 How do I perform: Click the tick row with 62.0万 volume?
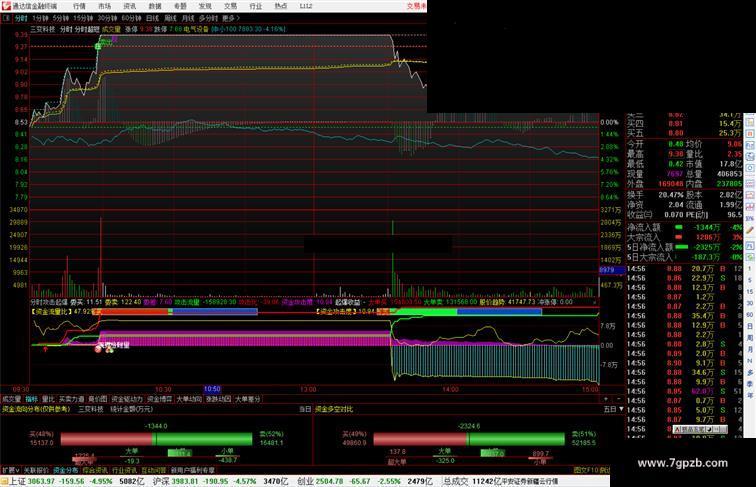click(684, 391)
